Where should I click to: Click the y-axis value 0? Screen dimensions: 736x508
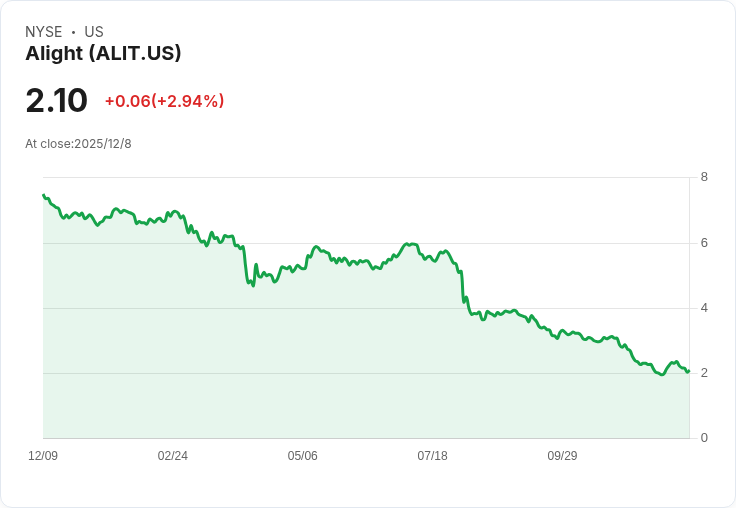(704, 438)
